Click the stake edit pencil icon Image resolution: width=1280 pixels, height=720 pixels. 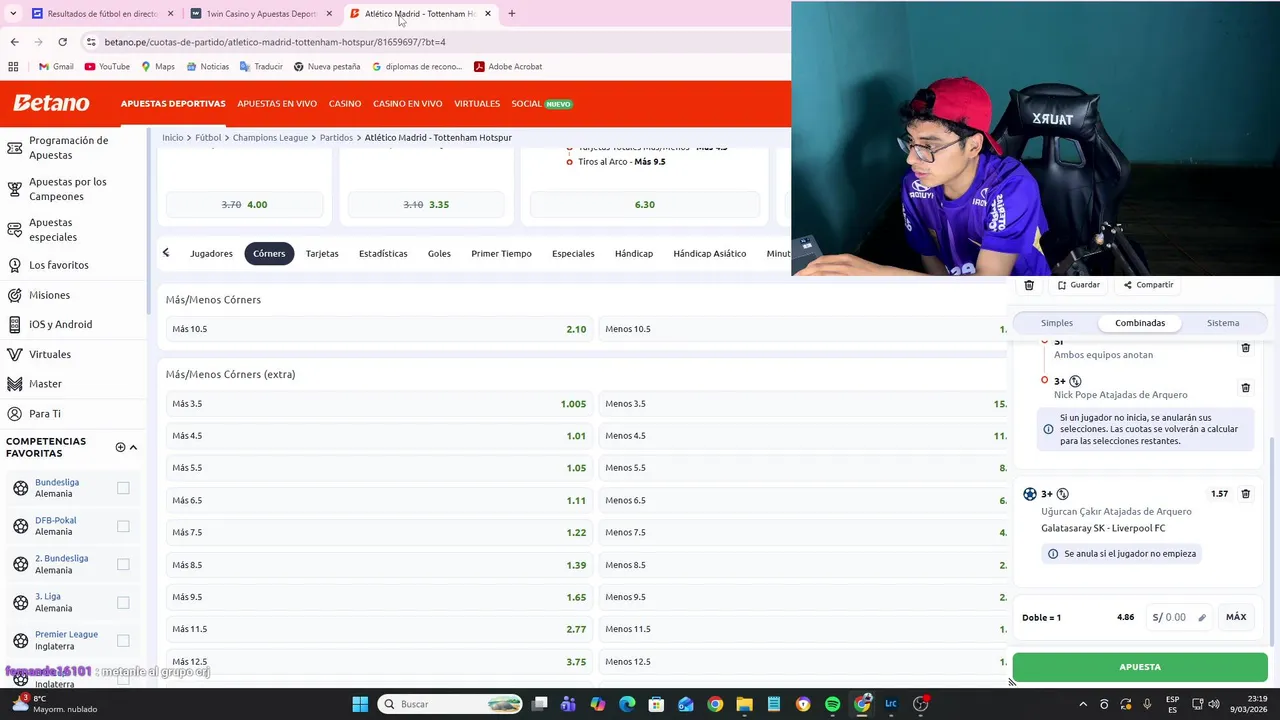(x=1202, y=618)
